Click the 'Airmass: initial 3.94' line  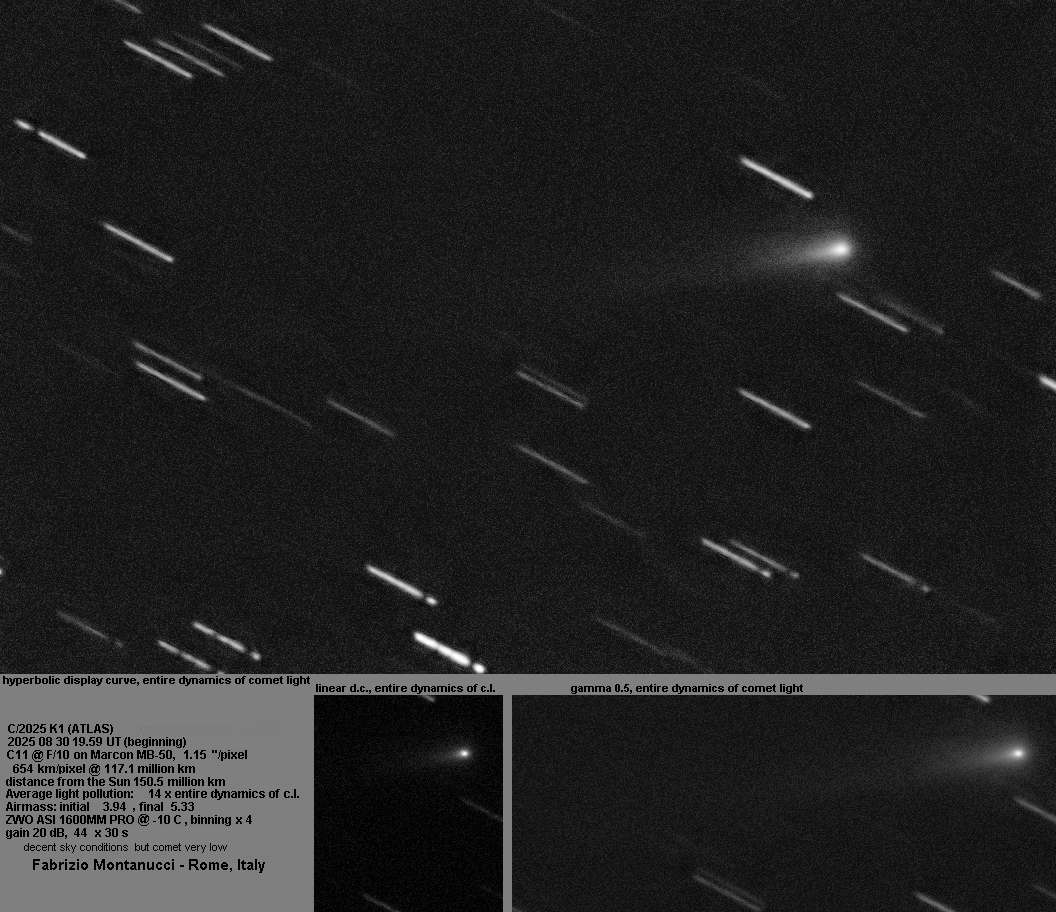[99, 806]
